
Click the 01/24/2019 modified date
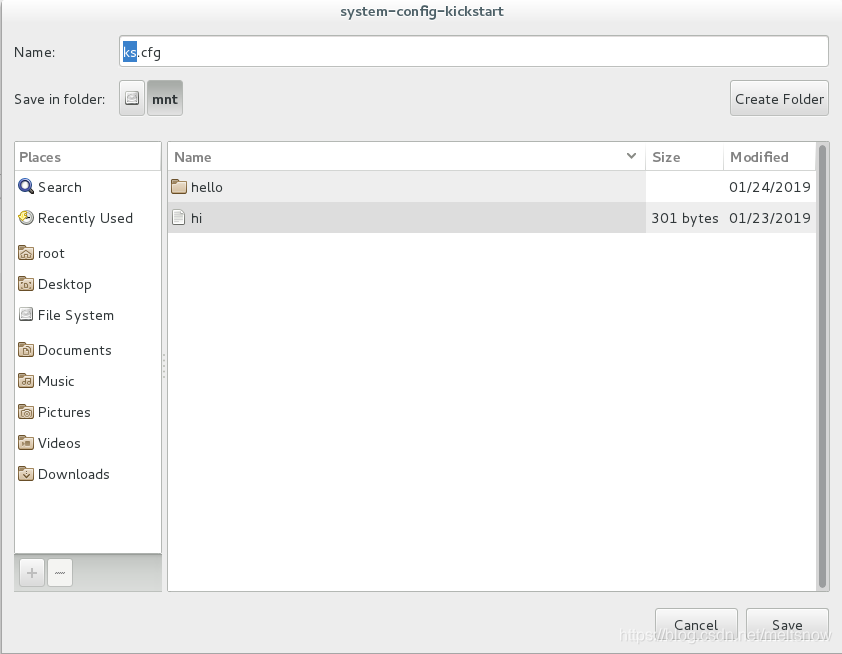(x=770, y=187)
